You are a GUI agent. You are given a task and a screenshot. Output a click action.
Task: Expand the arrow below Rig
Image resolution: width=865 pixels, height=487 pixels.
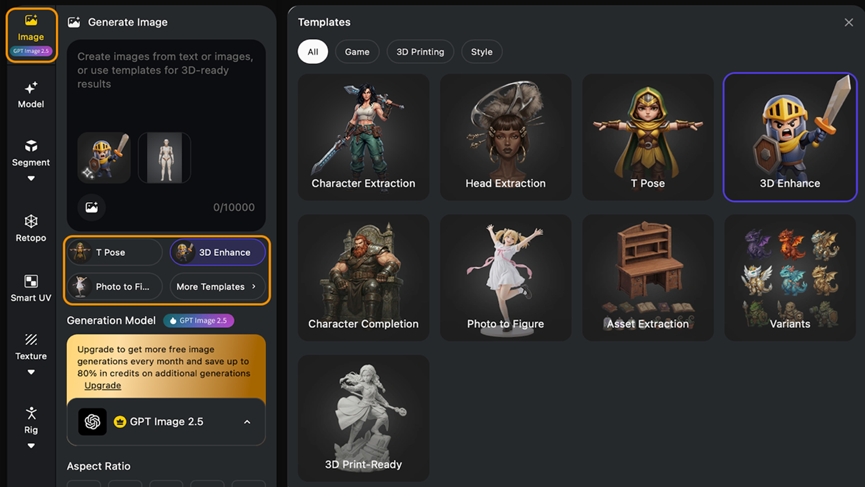(31, 446)
